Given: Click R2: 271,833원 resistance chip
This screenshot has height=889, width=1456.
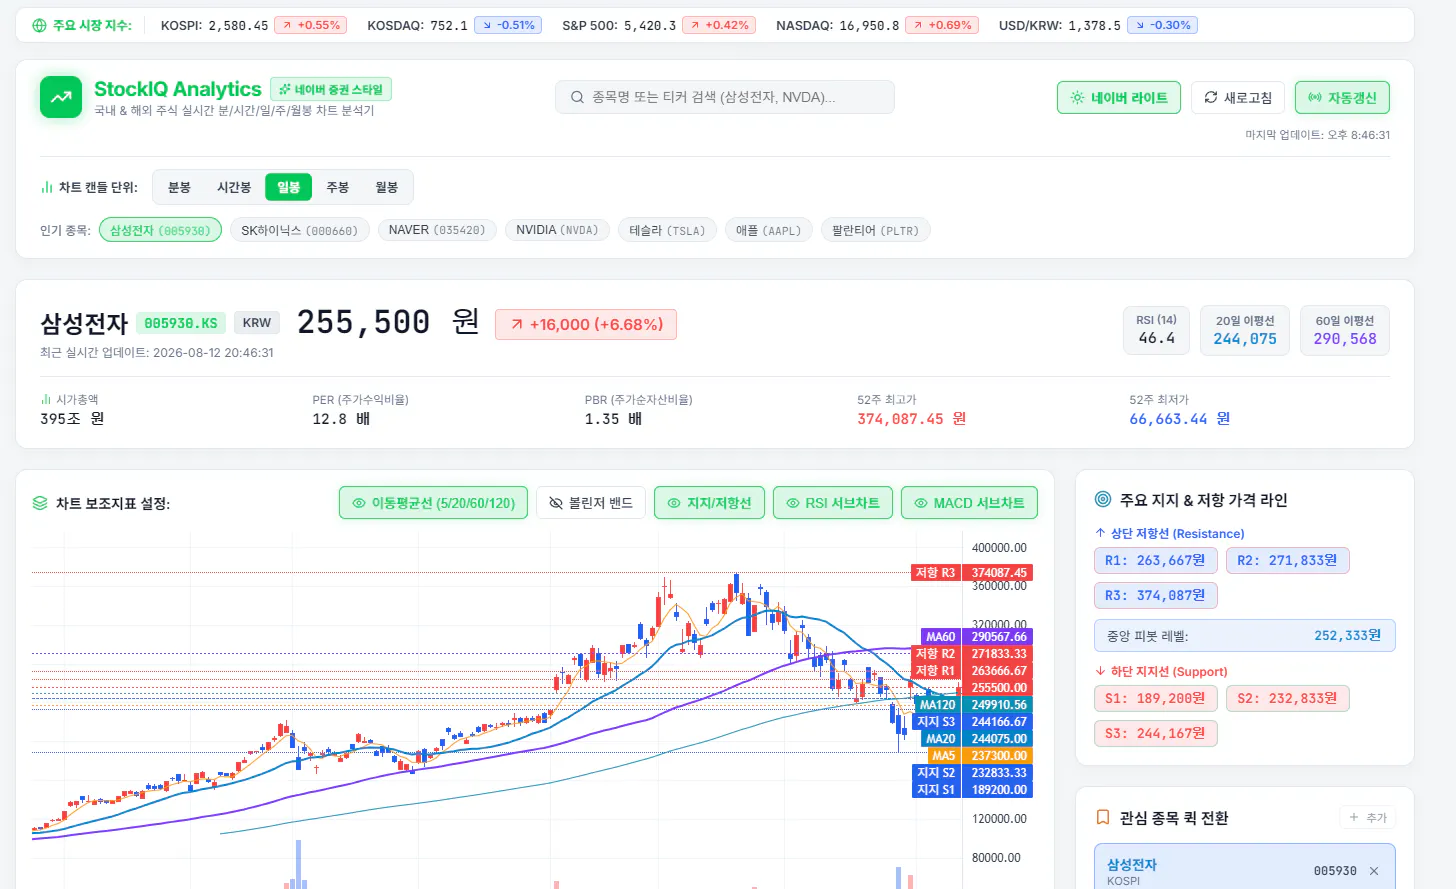Looking at the screenshot, I should point(1287,560).
